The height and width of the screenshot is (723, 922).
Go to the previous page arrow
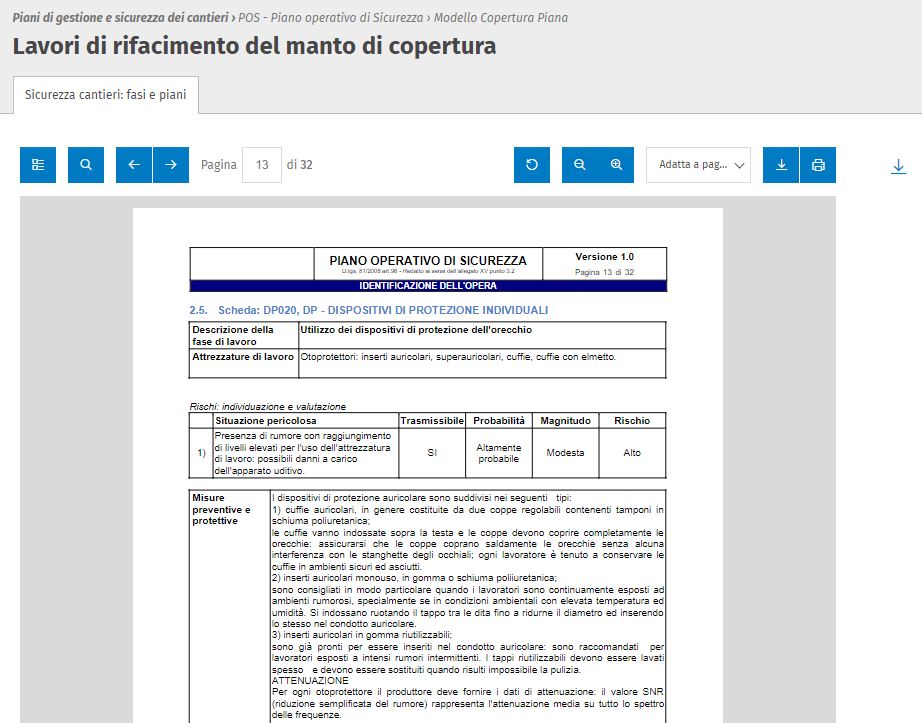tap(134, 165)
